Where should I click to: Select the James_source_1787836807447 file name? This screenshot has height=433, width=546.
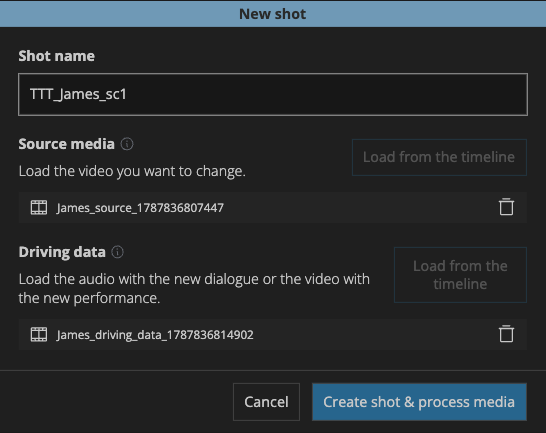[140, 208]
